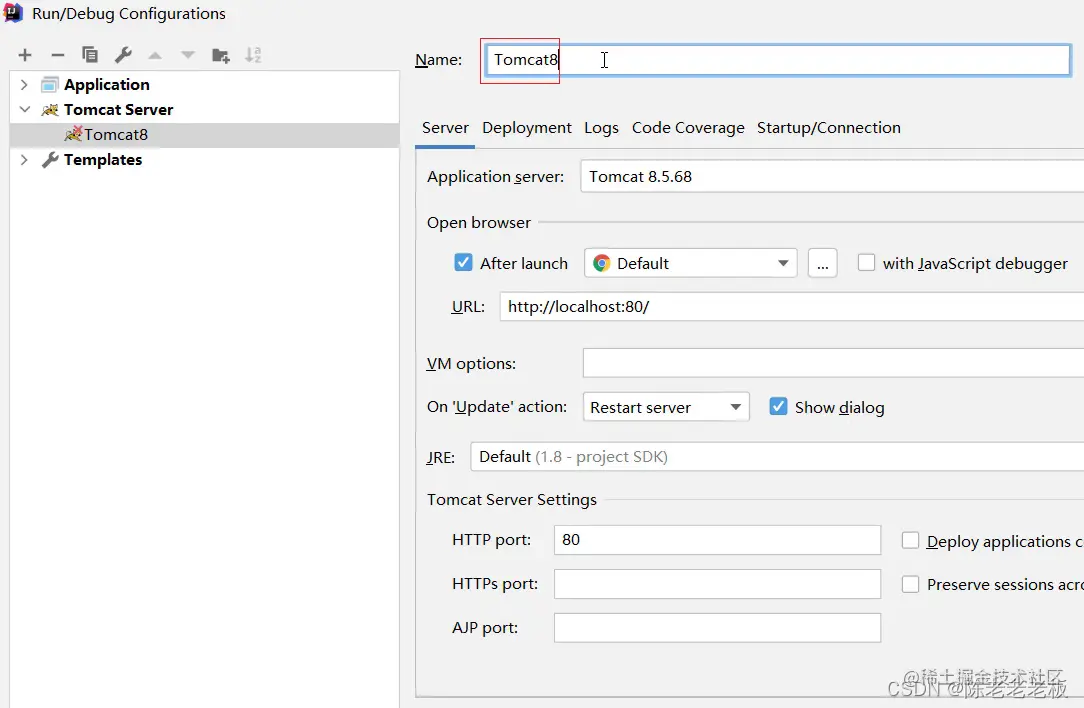Viewport: 1084px width, 708px height.
Task: Click the 'Open browser' section label
Action: (x=479, y=223)
